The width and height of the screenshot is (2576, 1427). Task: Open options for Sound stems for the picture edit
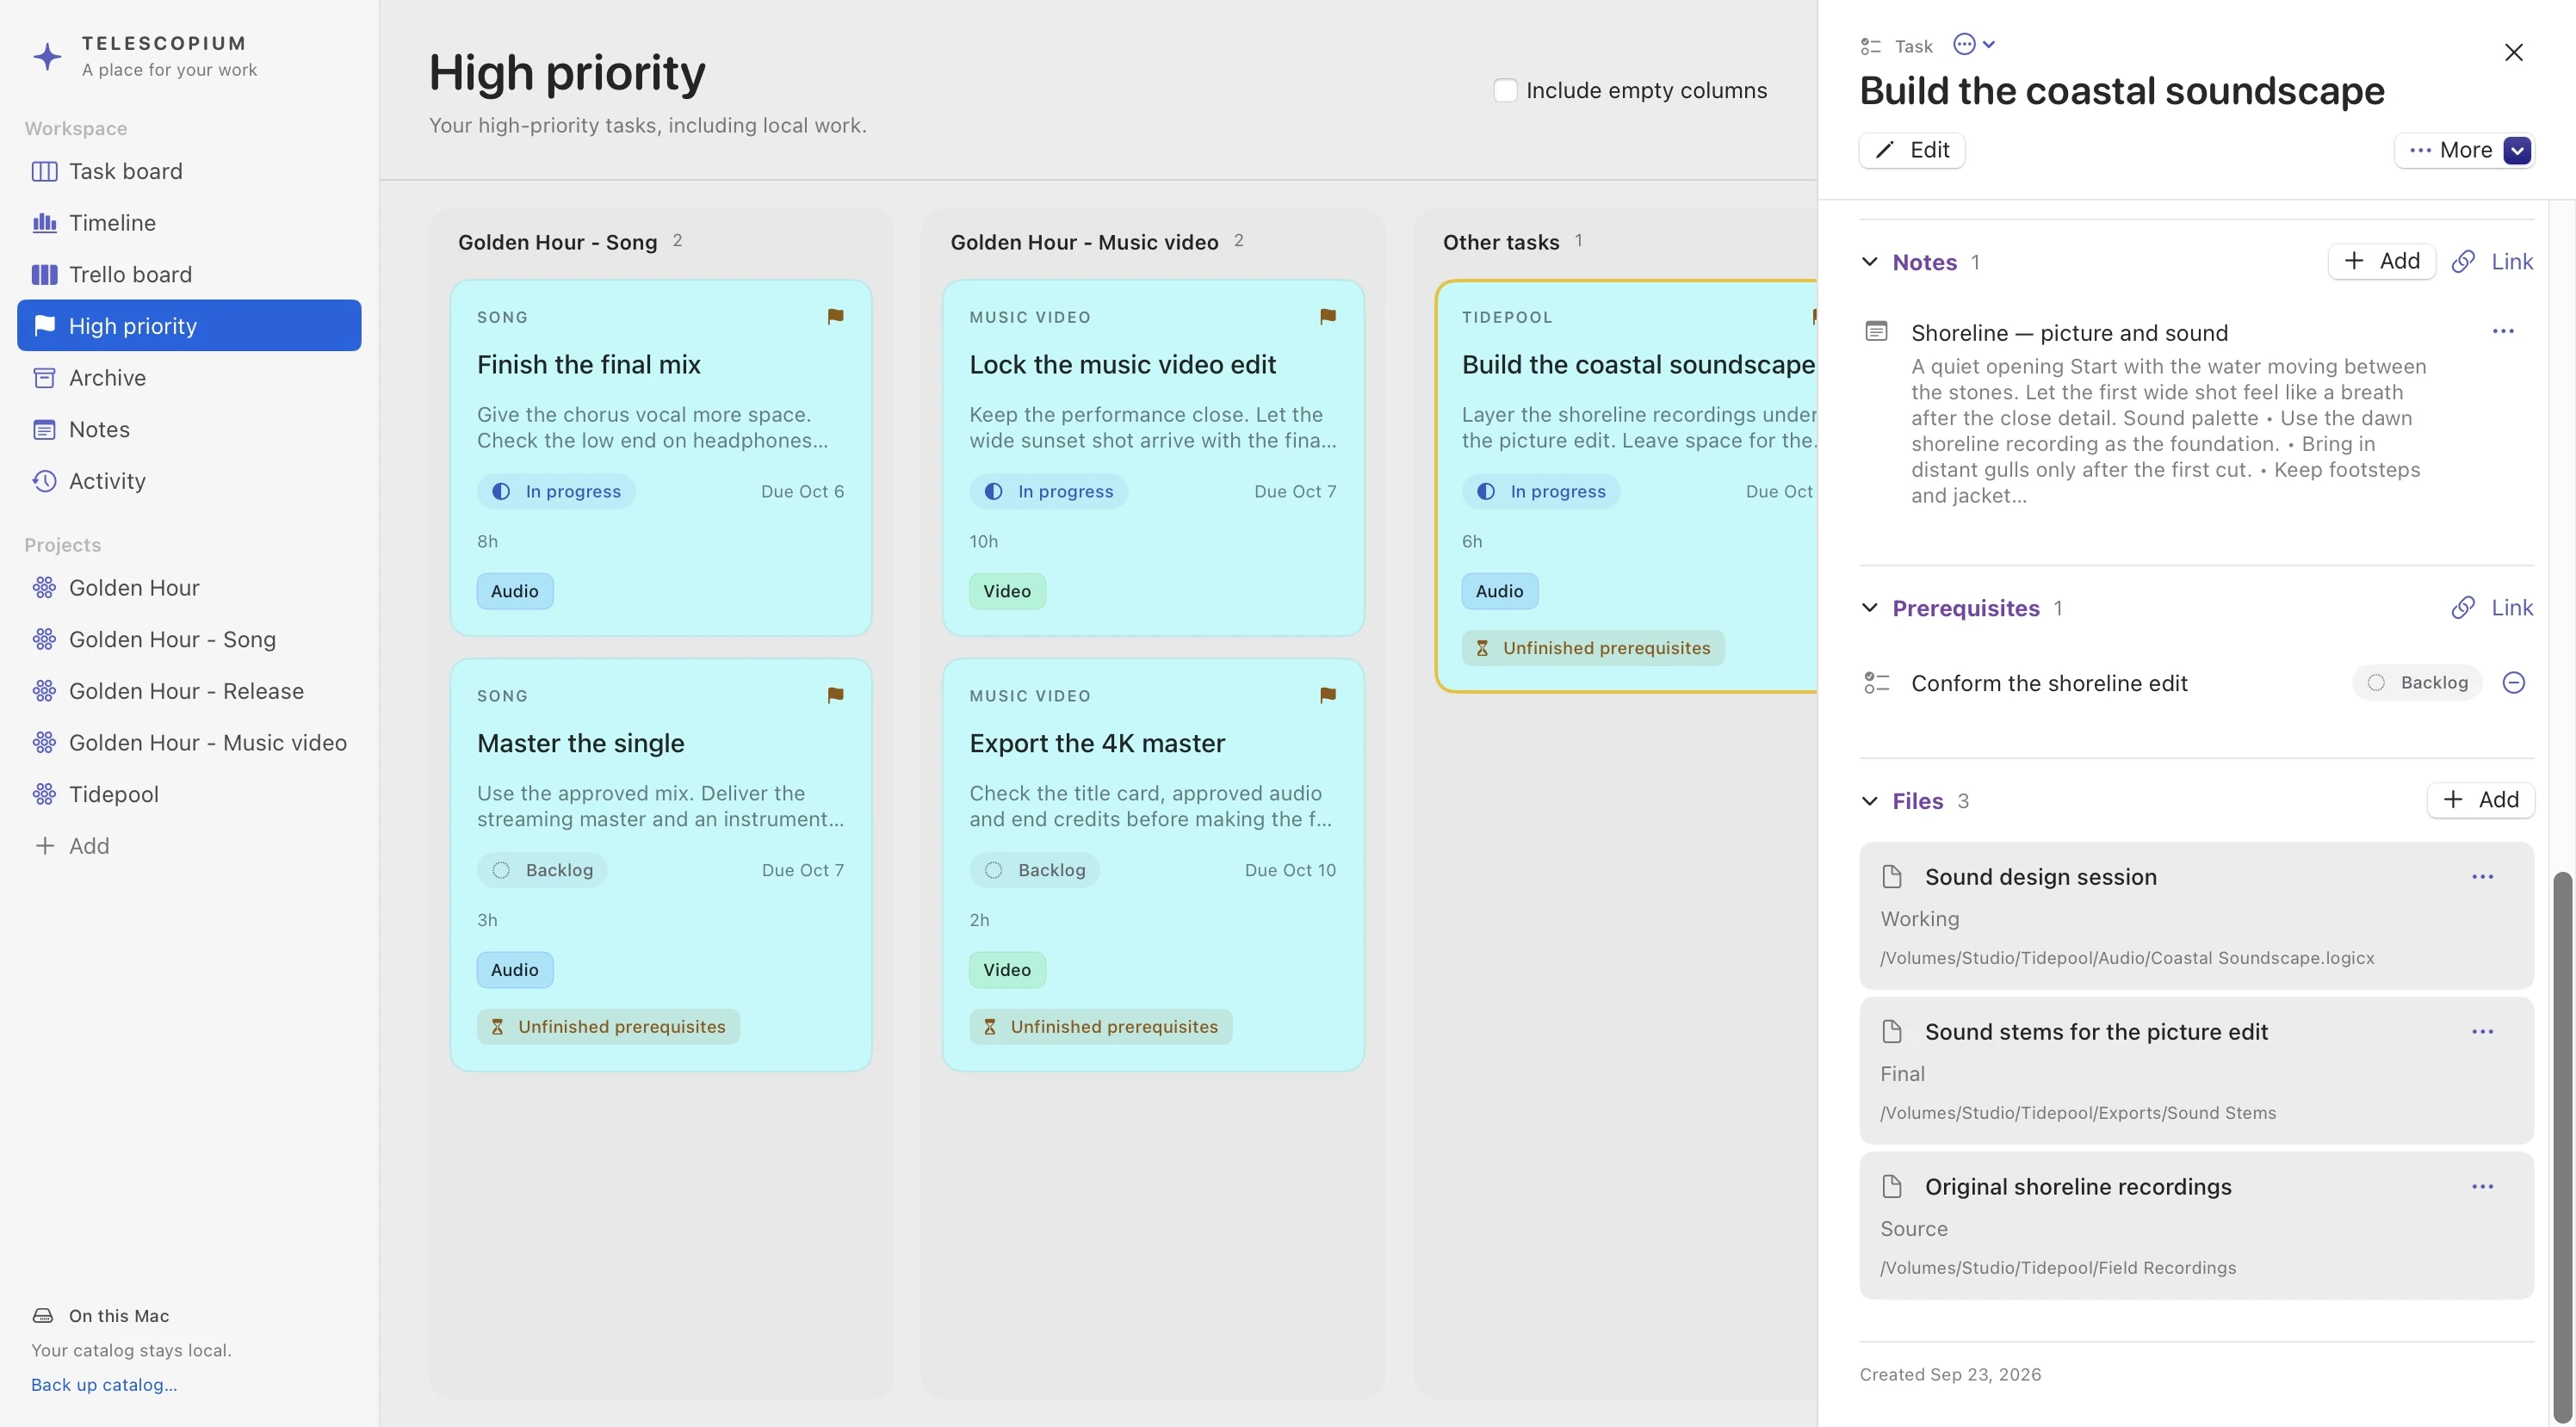pyautogui.click(x=2482, y=1032)
